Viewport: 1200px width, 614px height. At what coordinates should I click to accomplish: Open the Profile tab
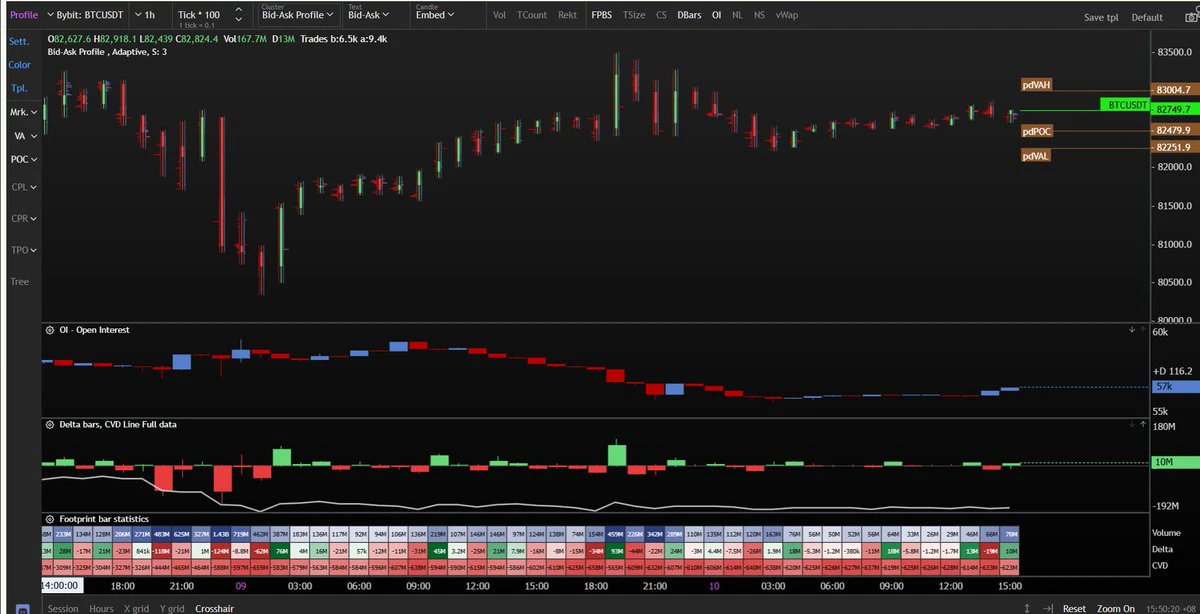(x=23, y=15)
